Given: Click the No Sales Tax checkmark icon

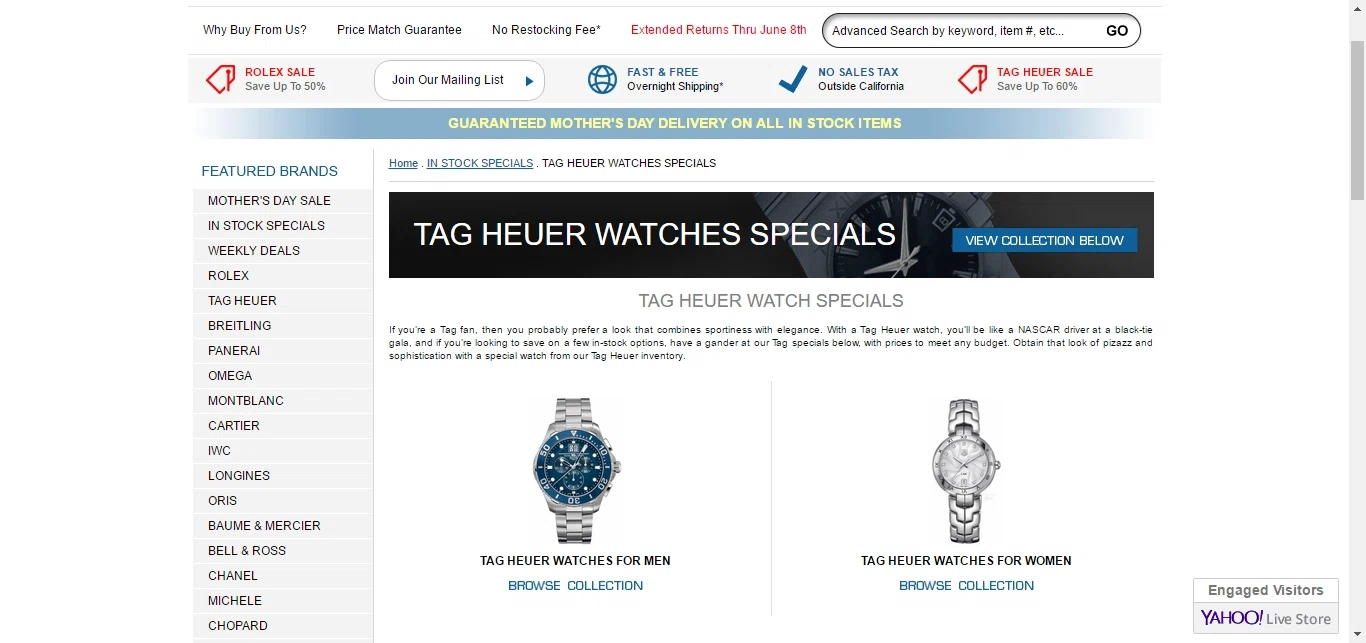Looking at the screenshot, I should pyautogui.click(x=793, y=79).
